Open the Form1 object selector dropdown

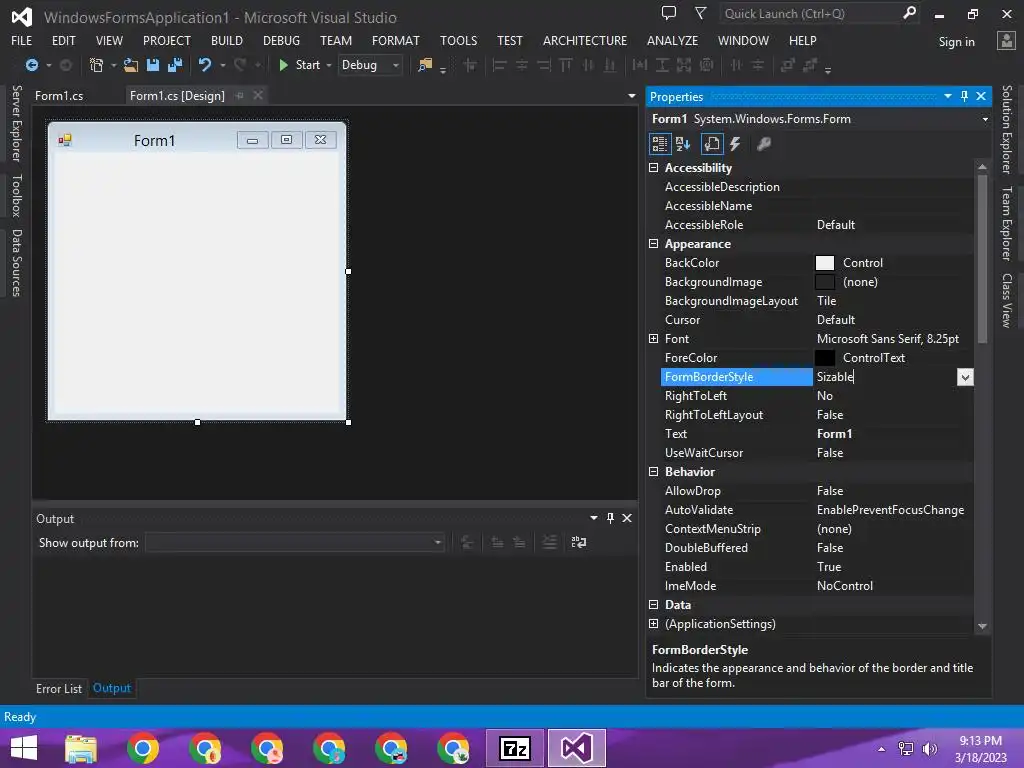985,119
